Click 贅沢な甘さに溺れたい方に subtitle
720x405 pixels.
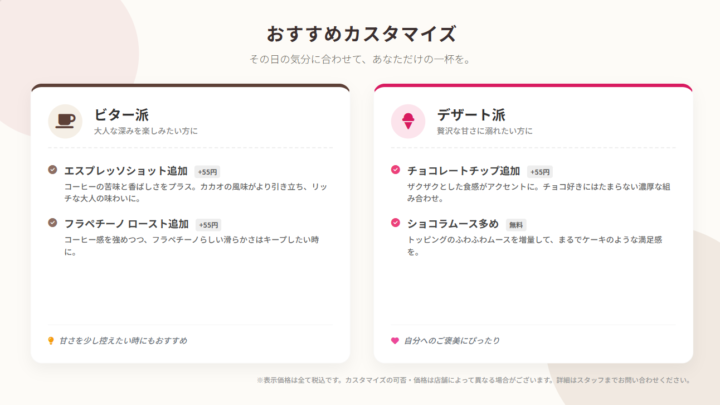pyautogui.click(x=484, y=131)
